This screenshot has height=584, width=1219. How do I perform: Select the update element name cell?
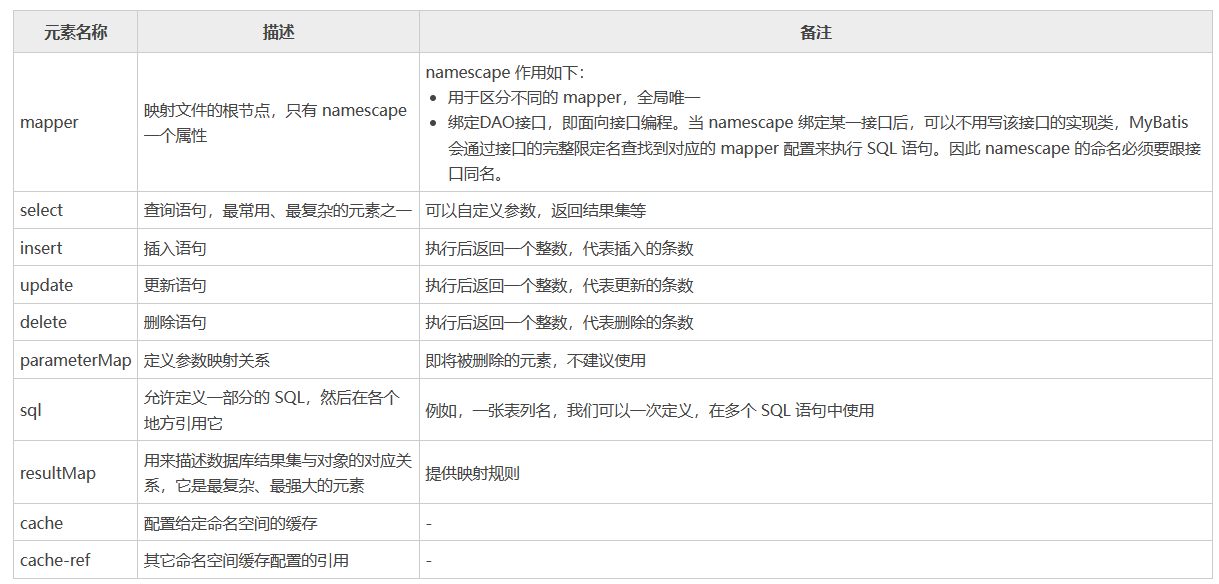pos(45,285)
